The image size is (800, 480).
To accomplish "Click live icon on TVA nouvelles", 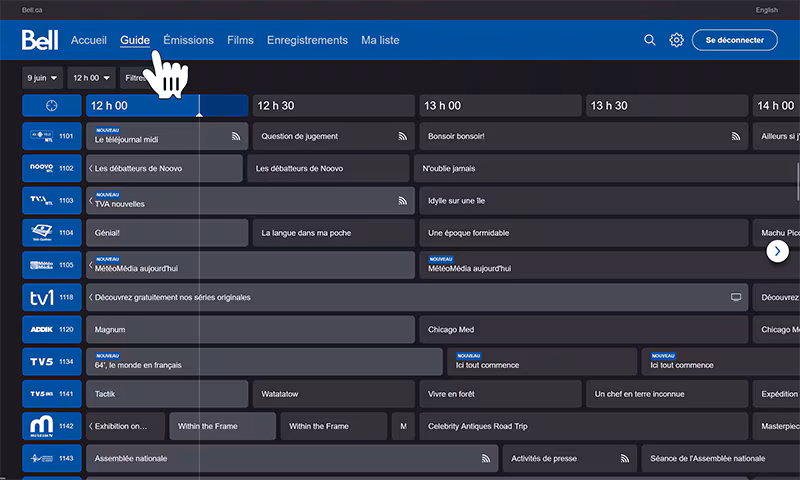I will 403,200.
